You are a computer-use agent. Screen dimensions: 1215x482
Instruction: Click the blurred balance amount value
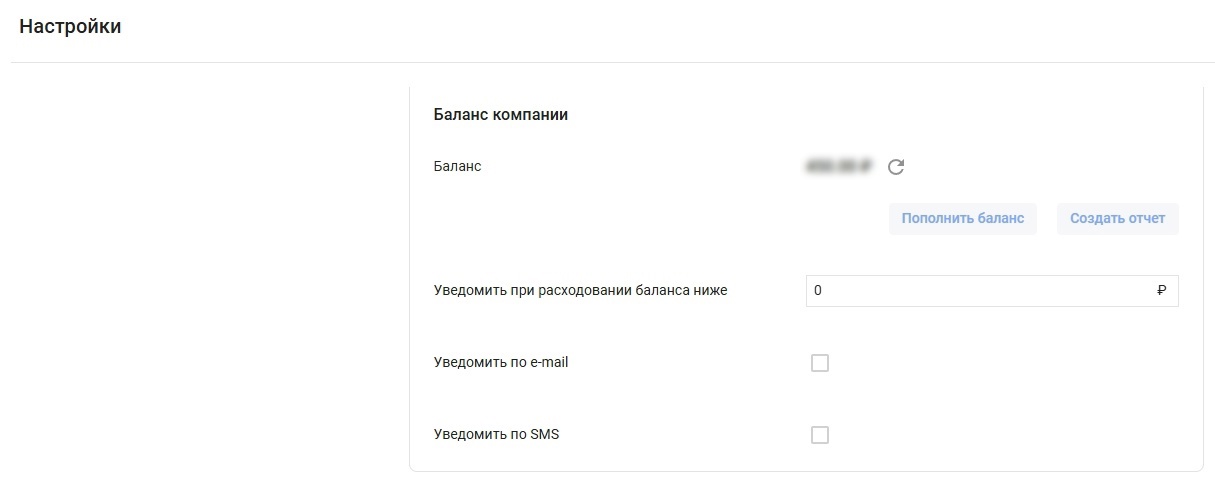click(838, 167)
